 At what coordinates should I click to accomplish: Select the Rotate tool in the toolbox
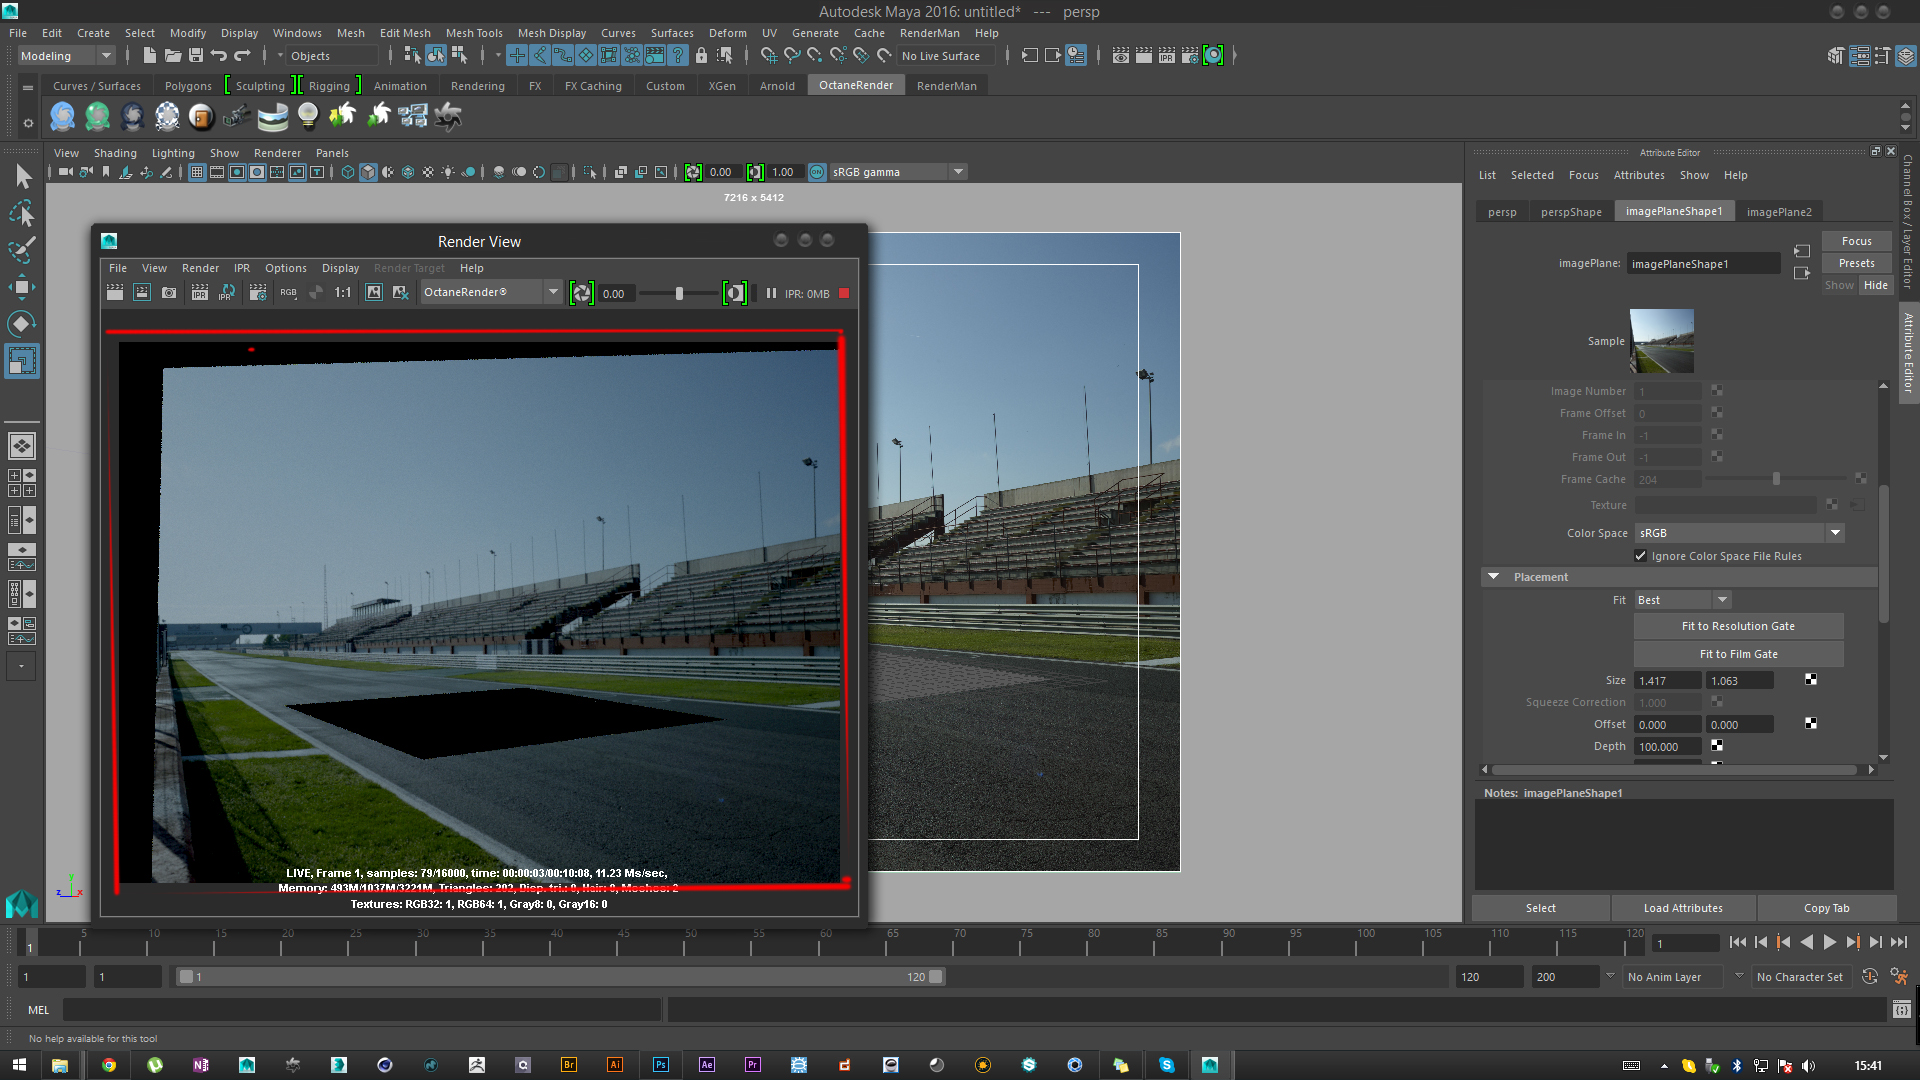click(x=21, y=323)
